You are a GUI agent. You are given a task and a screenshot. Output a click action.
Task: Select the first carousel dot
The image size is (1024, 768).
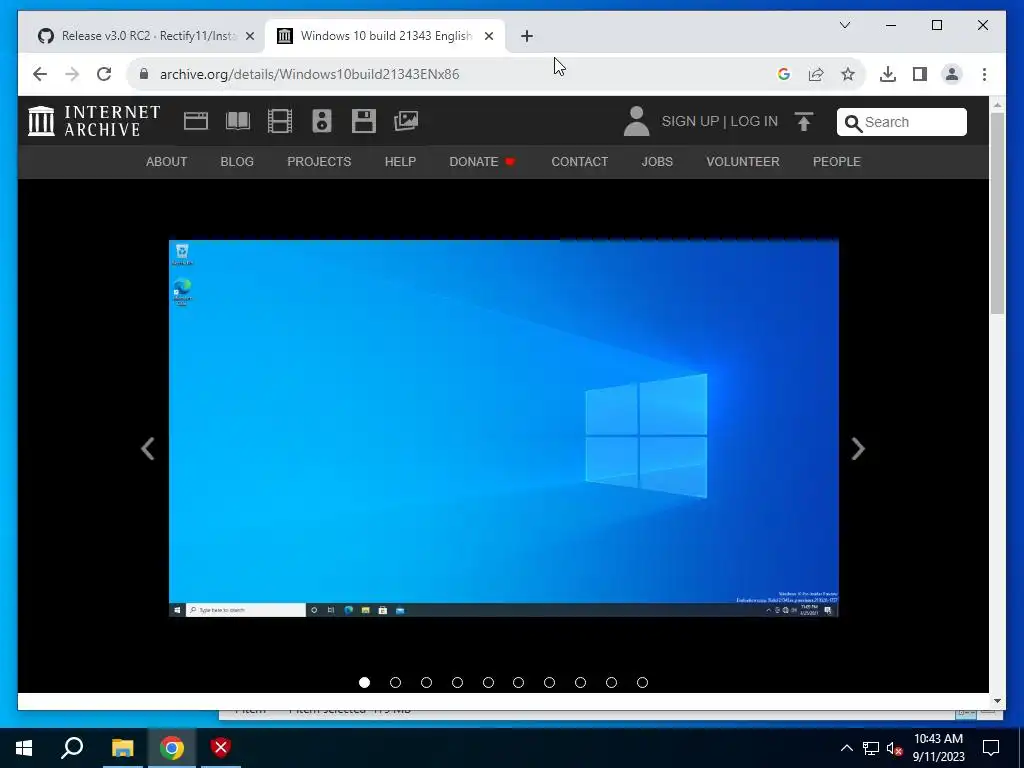pyautogui.click(x=364, y=682)
